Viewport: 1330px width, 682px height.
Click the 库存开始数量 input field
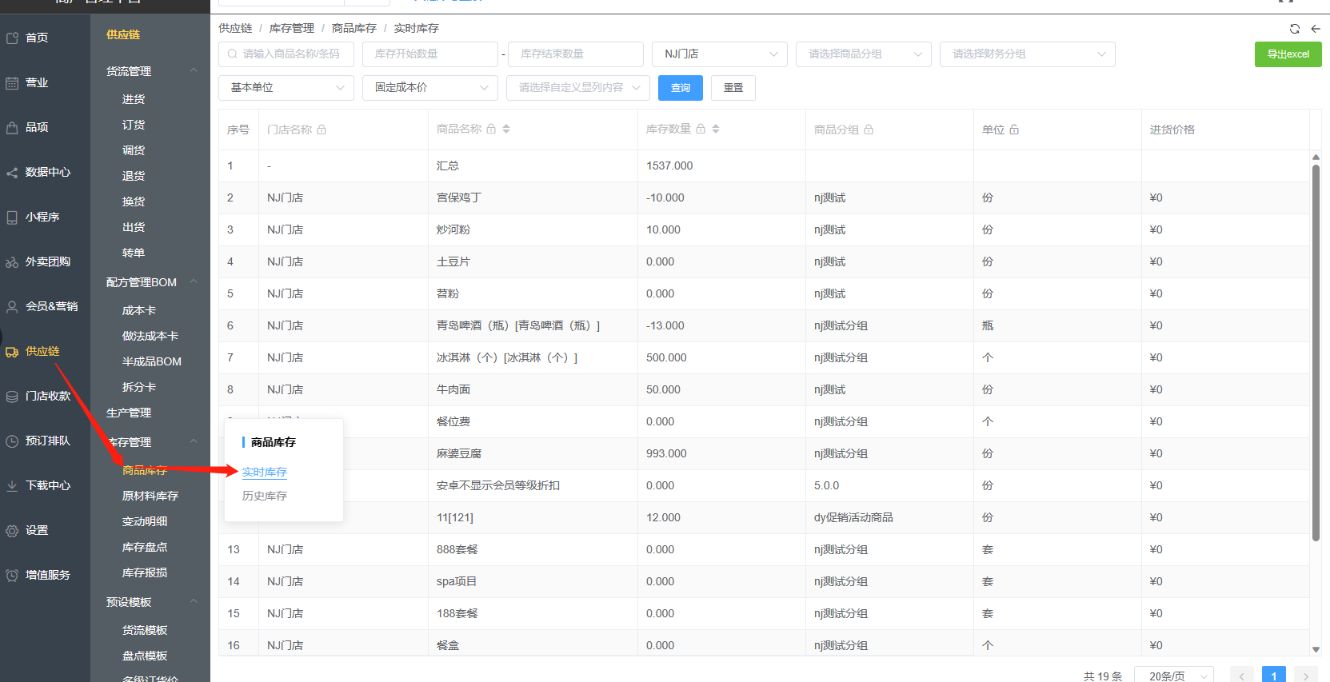coord(430,54)
